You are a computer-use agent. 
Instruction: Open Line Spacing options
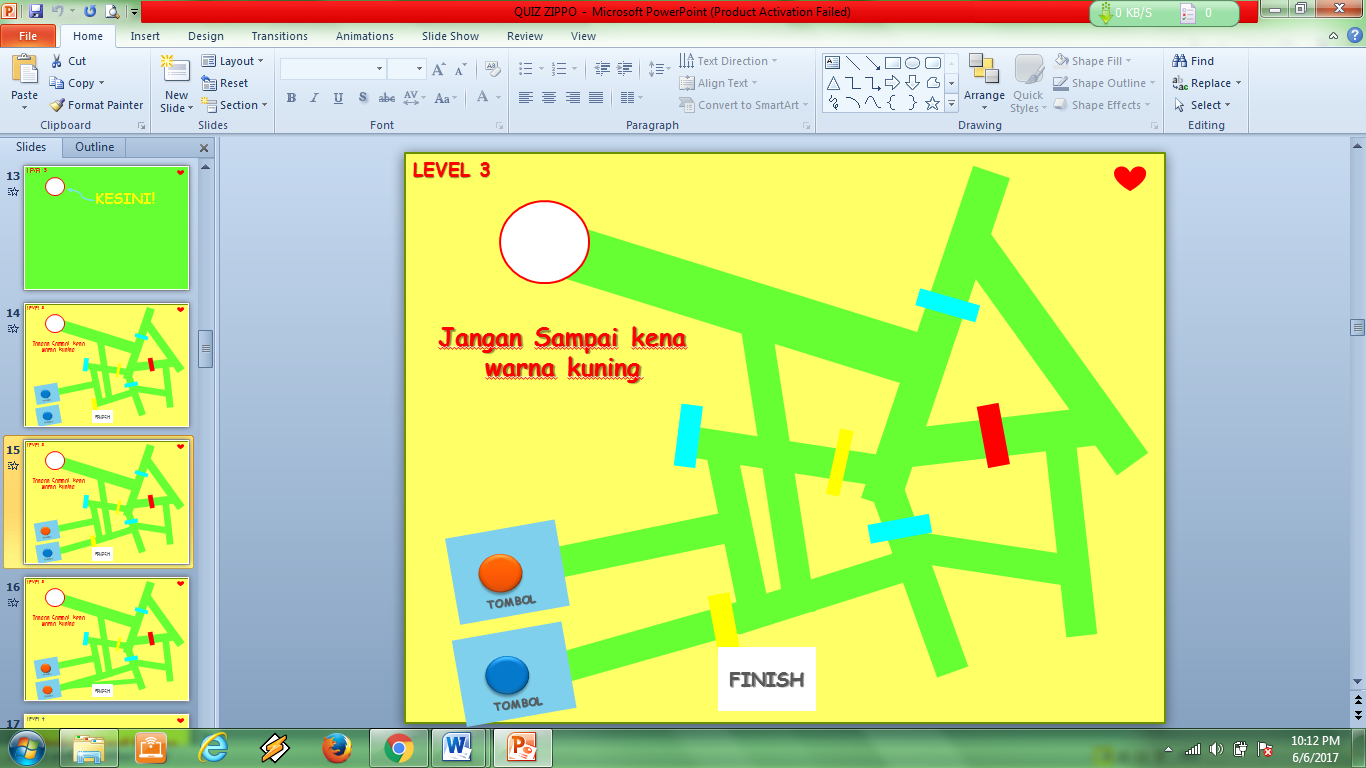click(659, 69)
